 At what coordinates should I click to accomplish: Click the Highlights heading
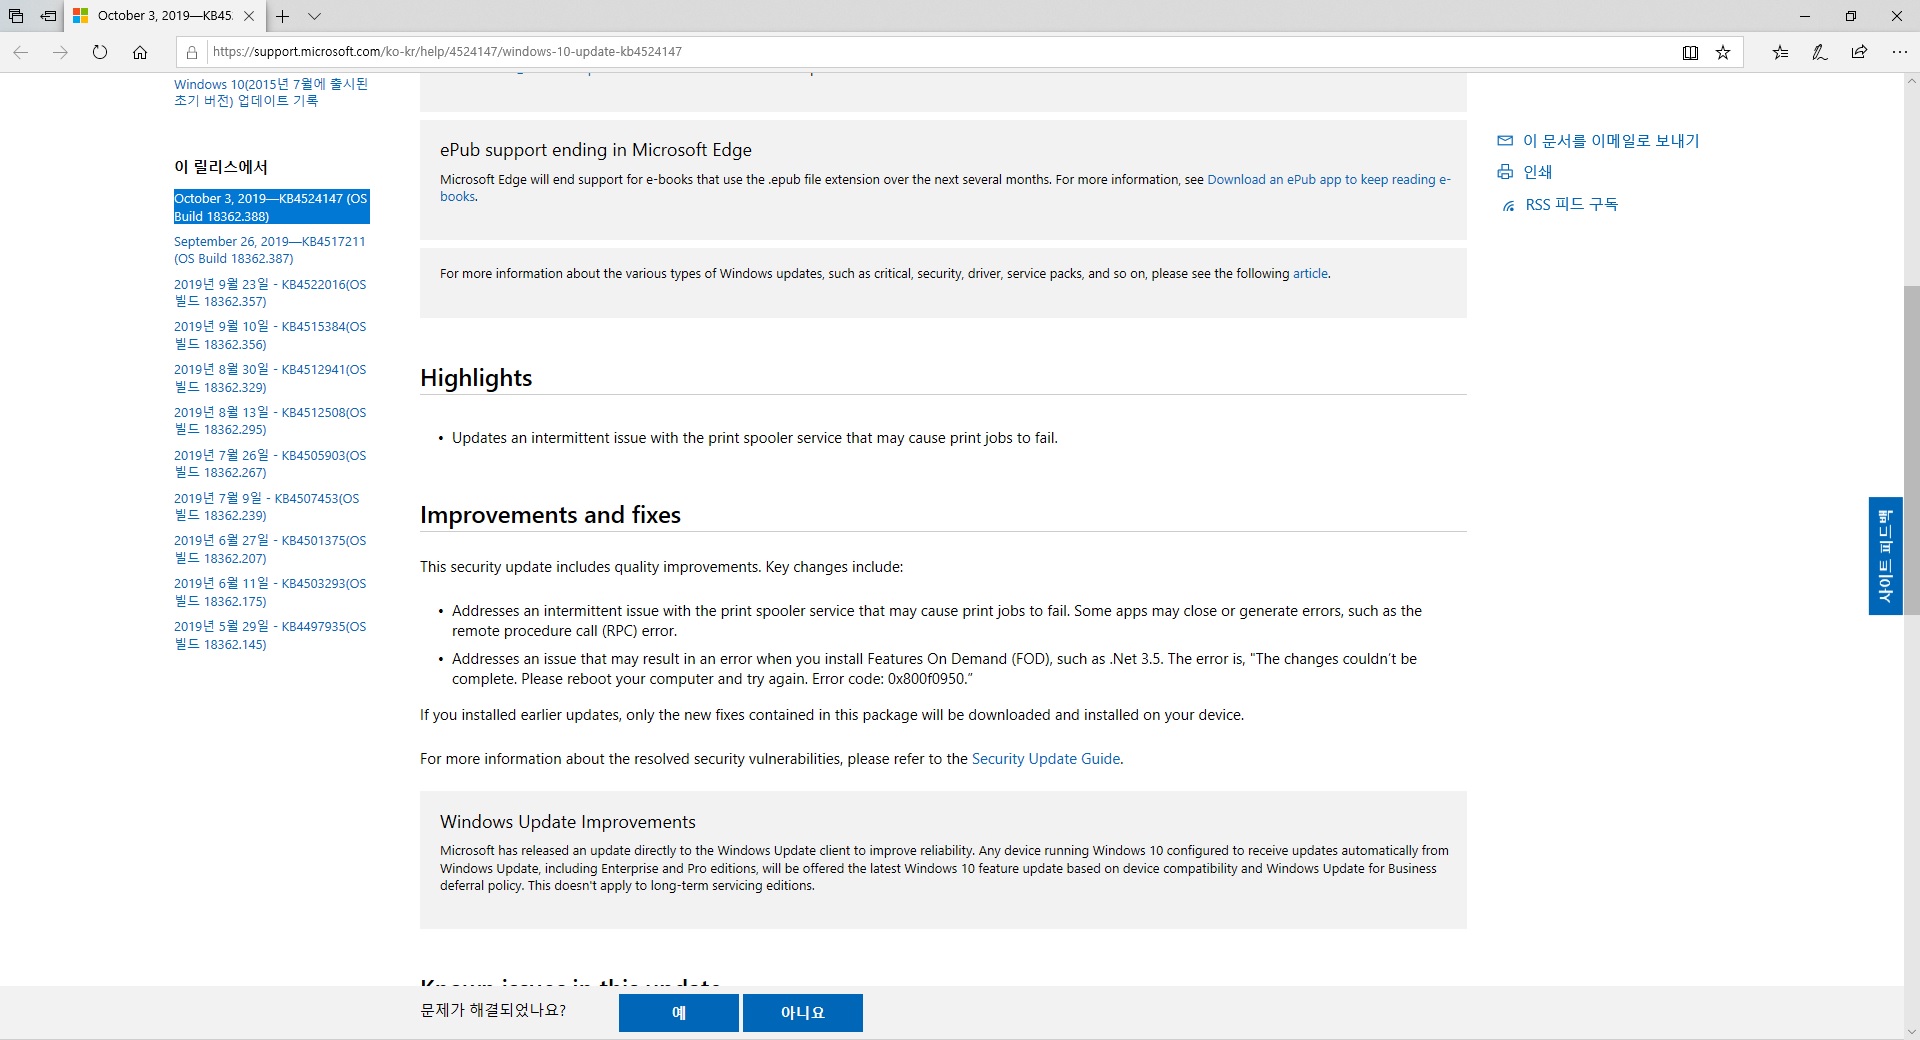pyautogui.click(x=476, y=378)
